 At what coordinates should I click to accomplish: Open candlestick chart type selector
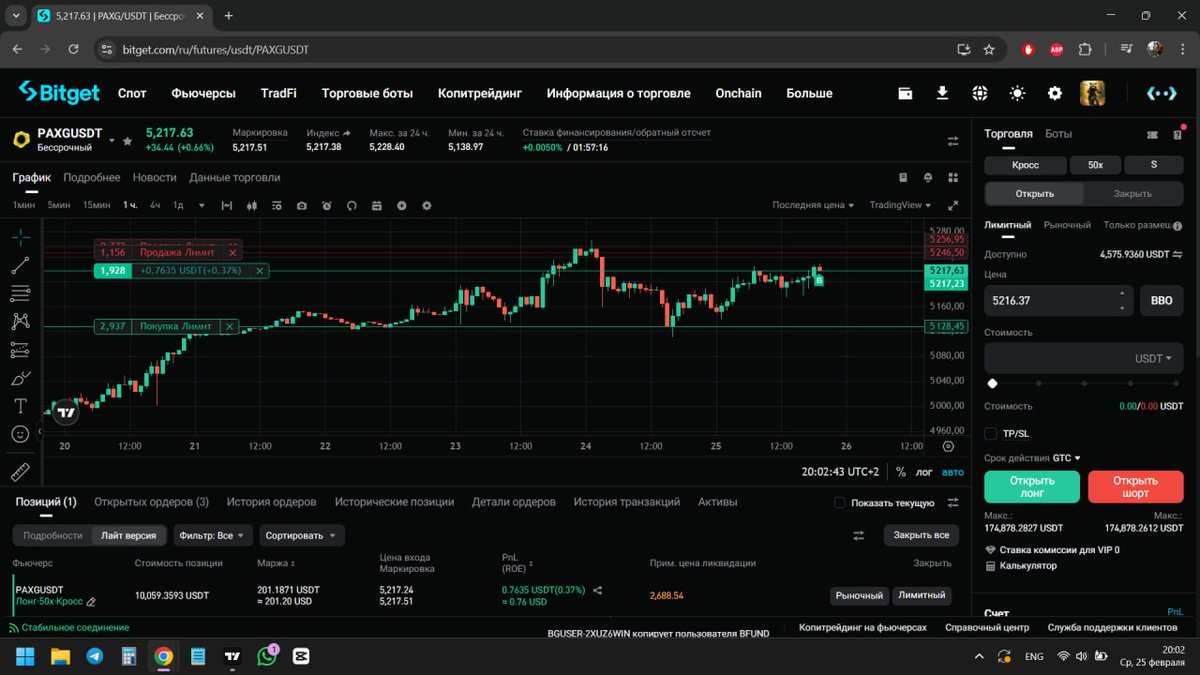[x=251, y=205]
